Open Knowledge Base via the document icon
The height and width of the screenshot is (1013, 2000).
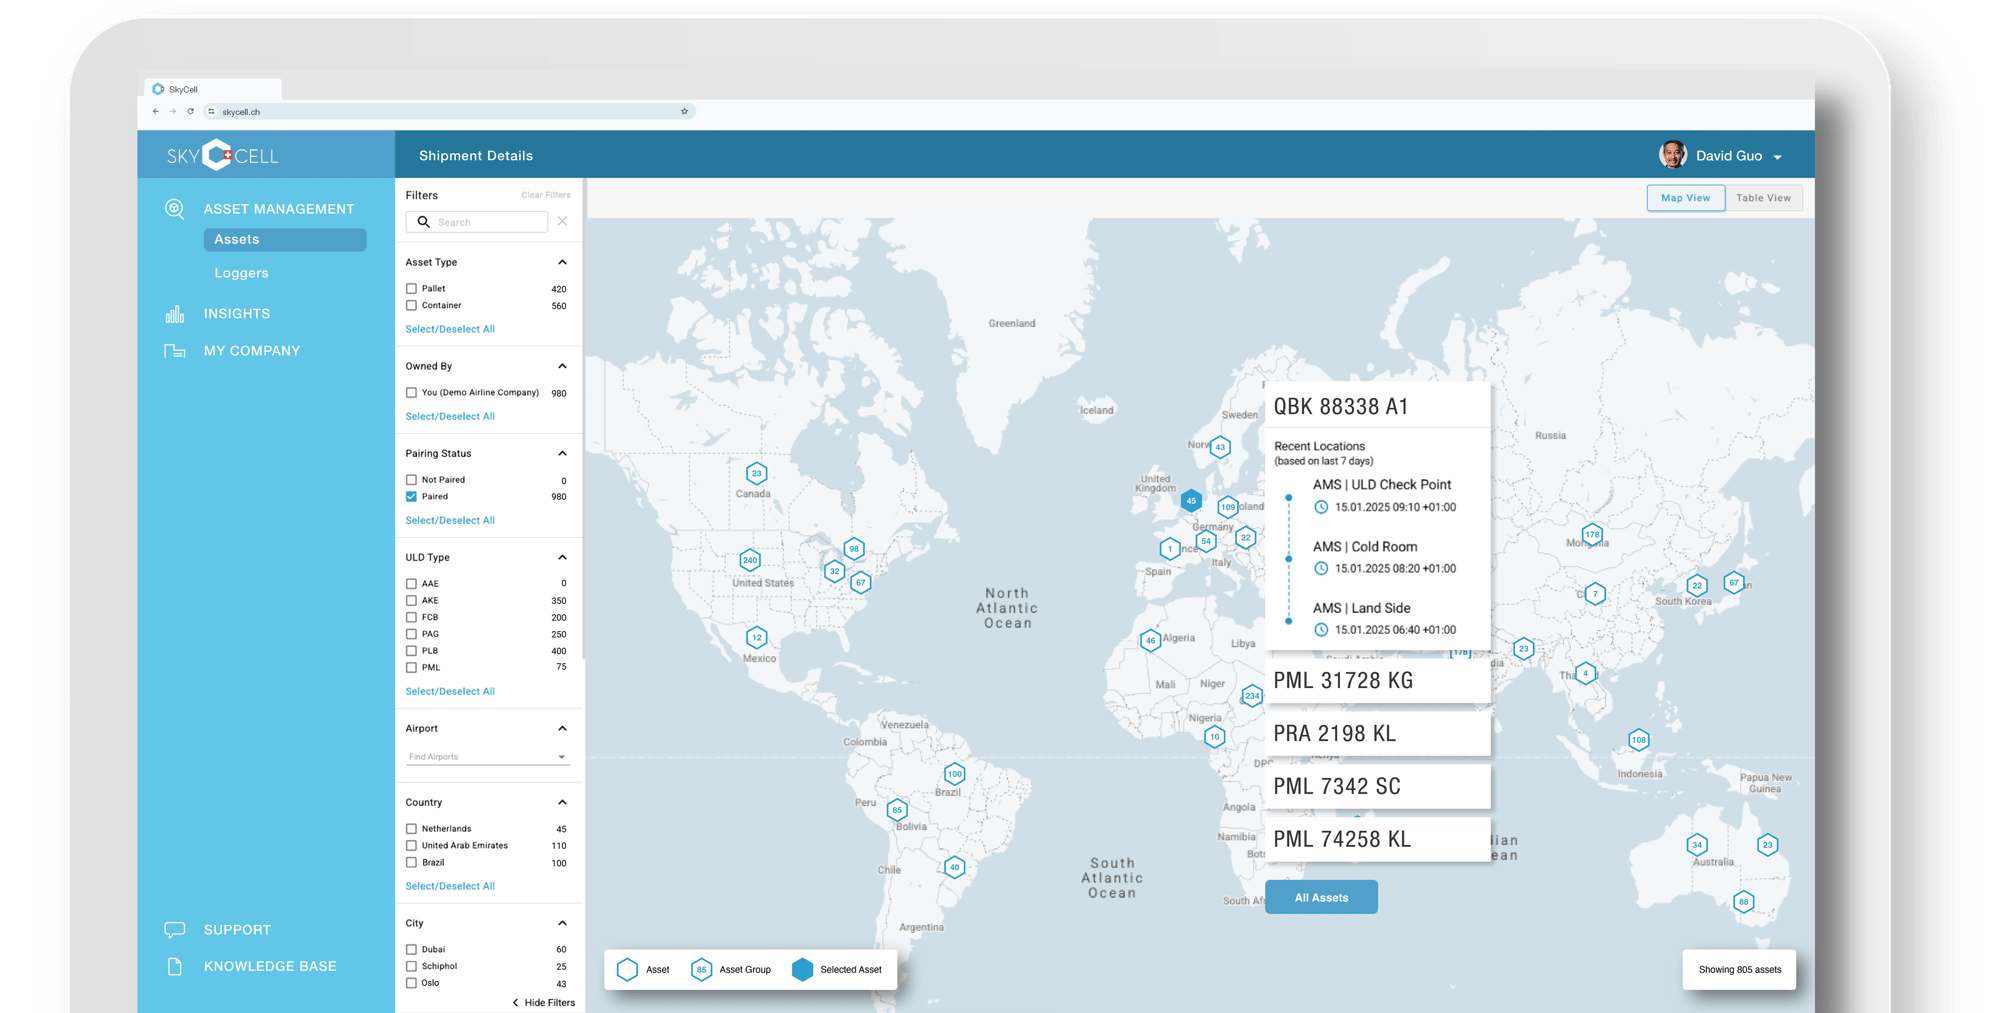[x=175, y=965]
